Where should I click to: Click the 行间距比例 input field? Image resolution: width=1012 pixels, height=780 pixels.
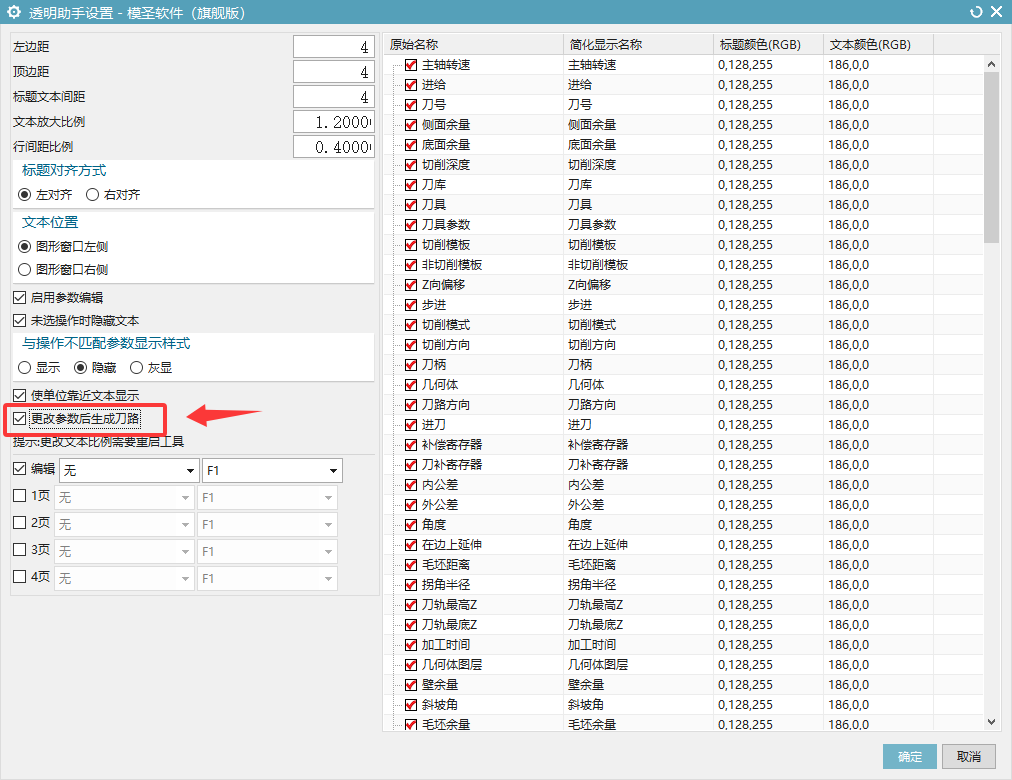334,147
